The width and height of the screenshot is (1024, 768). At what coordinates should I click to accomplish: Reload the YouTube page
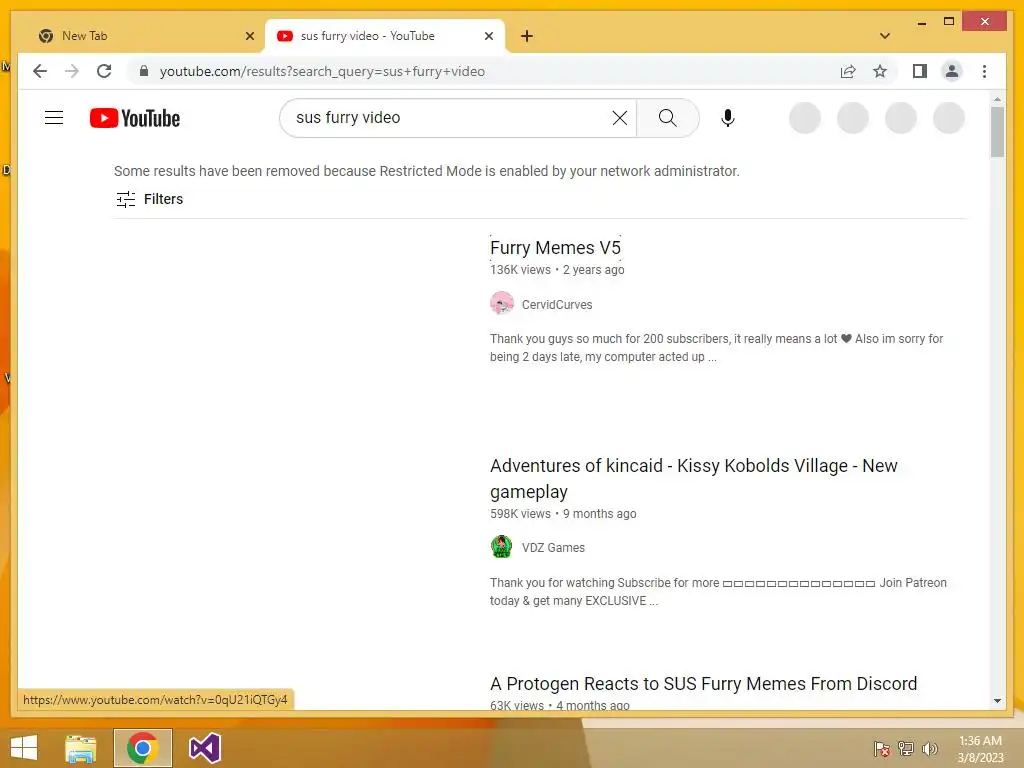pyautogui.click(x=104, y=71)
